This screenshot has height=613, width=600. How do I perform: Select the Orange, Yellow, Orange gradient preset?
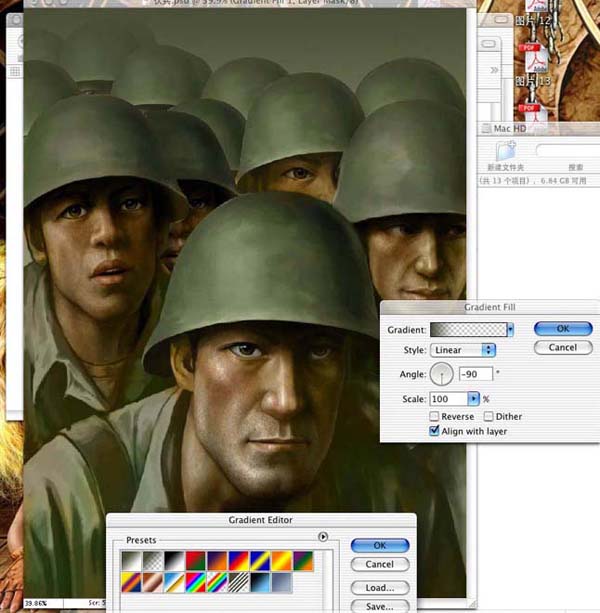(282, 561)
